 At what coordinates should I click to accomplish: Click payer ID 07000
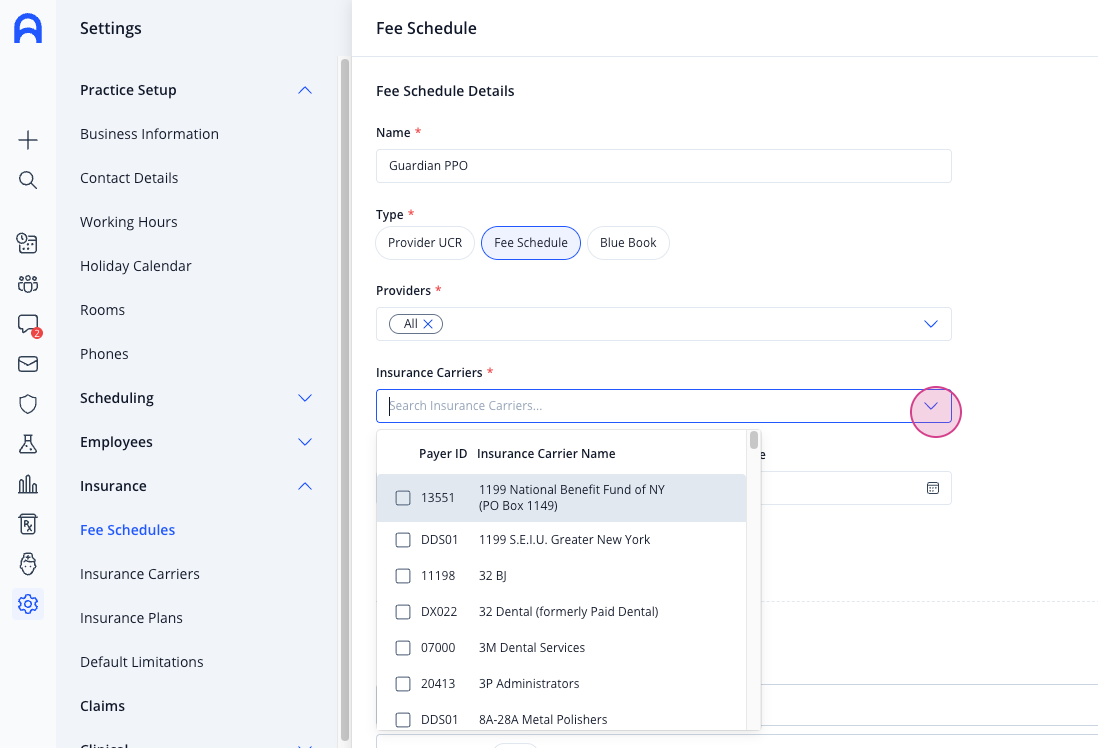(438, 648)
